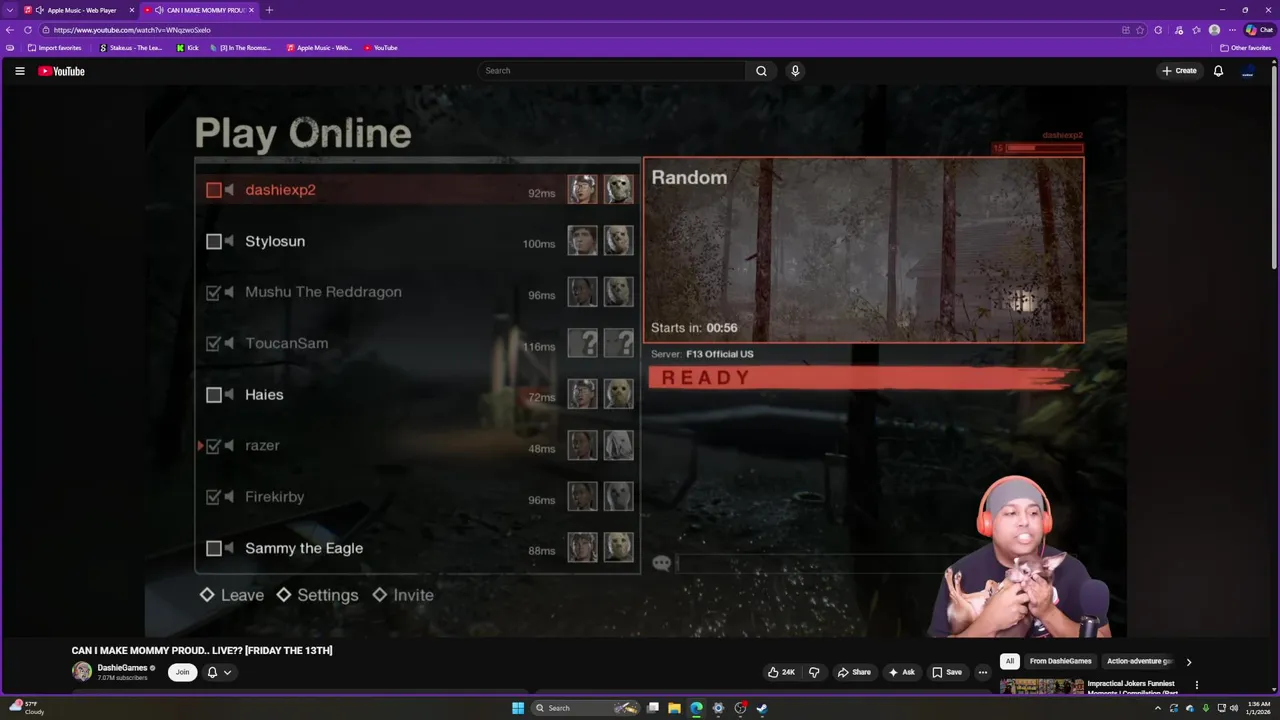
Task: Open DashieGames channel name link
Action: coord(122,667)
